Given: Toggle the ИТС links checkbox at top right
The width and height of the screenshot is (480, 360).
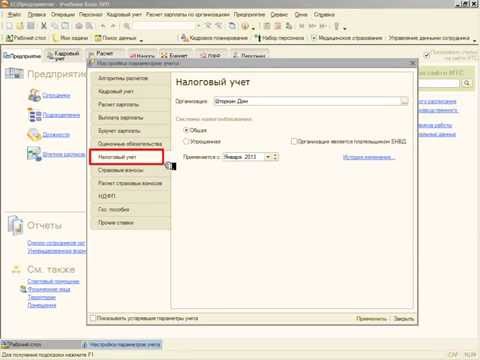Looking at the screenshot, I should (x=427, y=55).
